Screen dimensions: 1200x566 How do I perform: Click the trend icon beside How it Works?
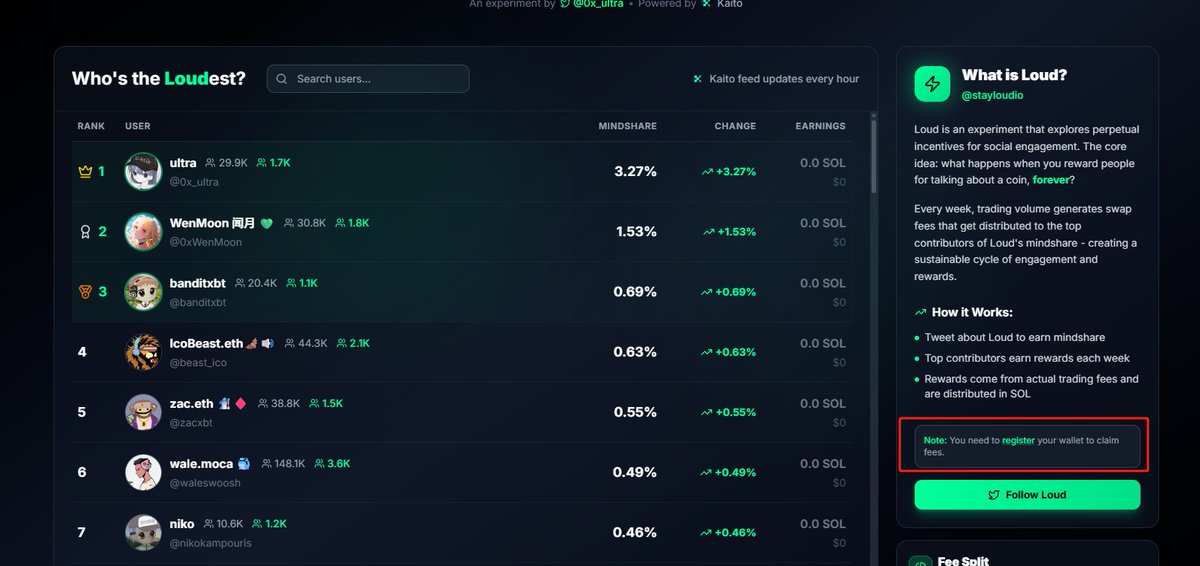tap(920, 312)
